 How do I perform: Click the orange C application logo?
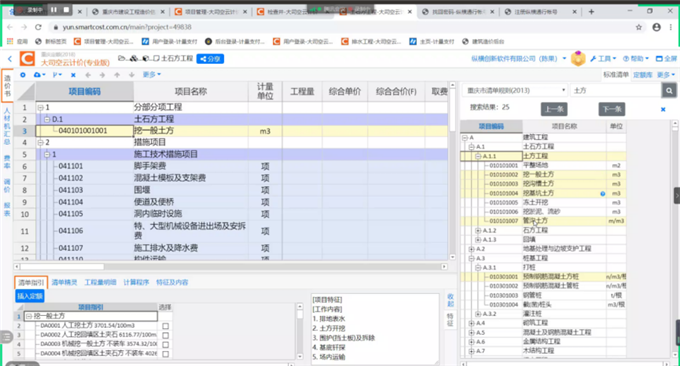tap(27, 59)
